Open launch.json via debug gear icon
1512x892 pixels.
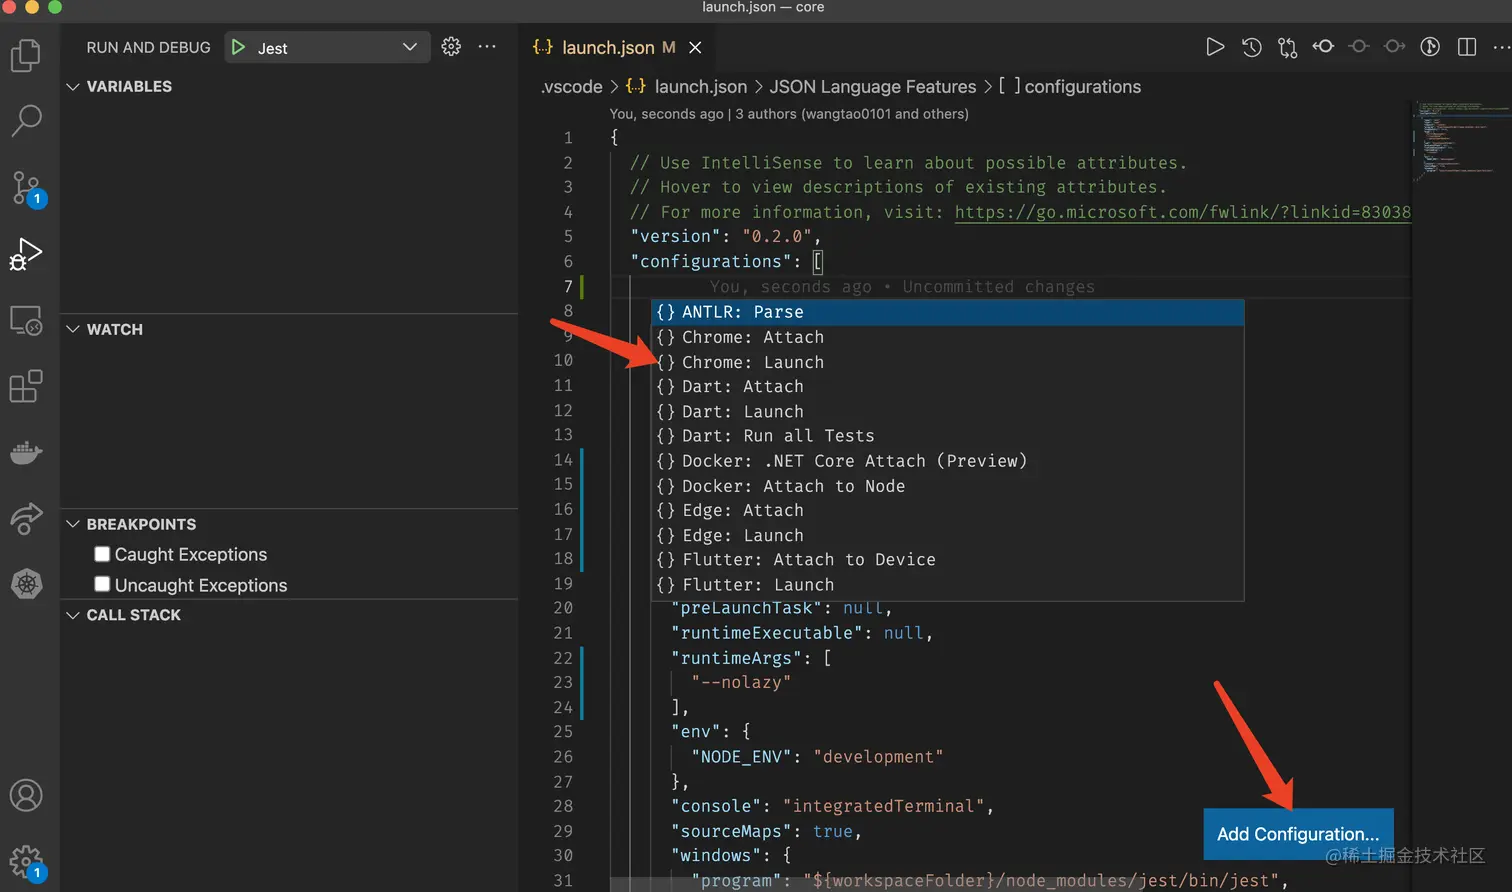point(451,47)
